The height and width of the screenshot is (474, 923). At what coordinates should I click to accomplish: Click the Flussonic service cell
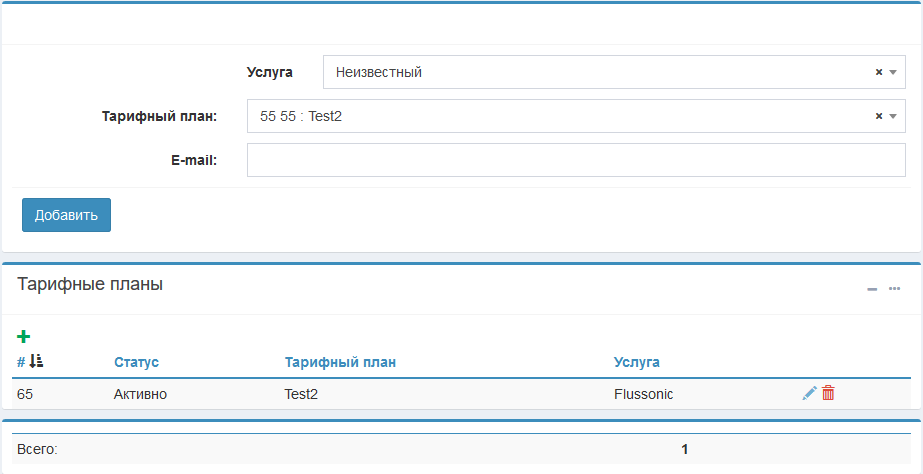click(x=643, y=394)
